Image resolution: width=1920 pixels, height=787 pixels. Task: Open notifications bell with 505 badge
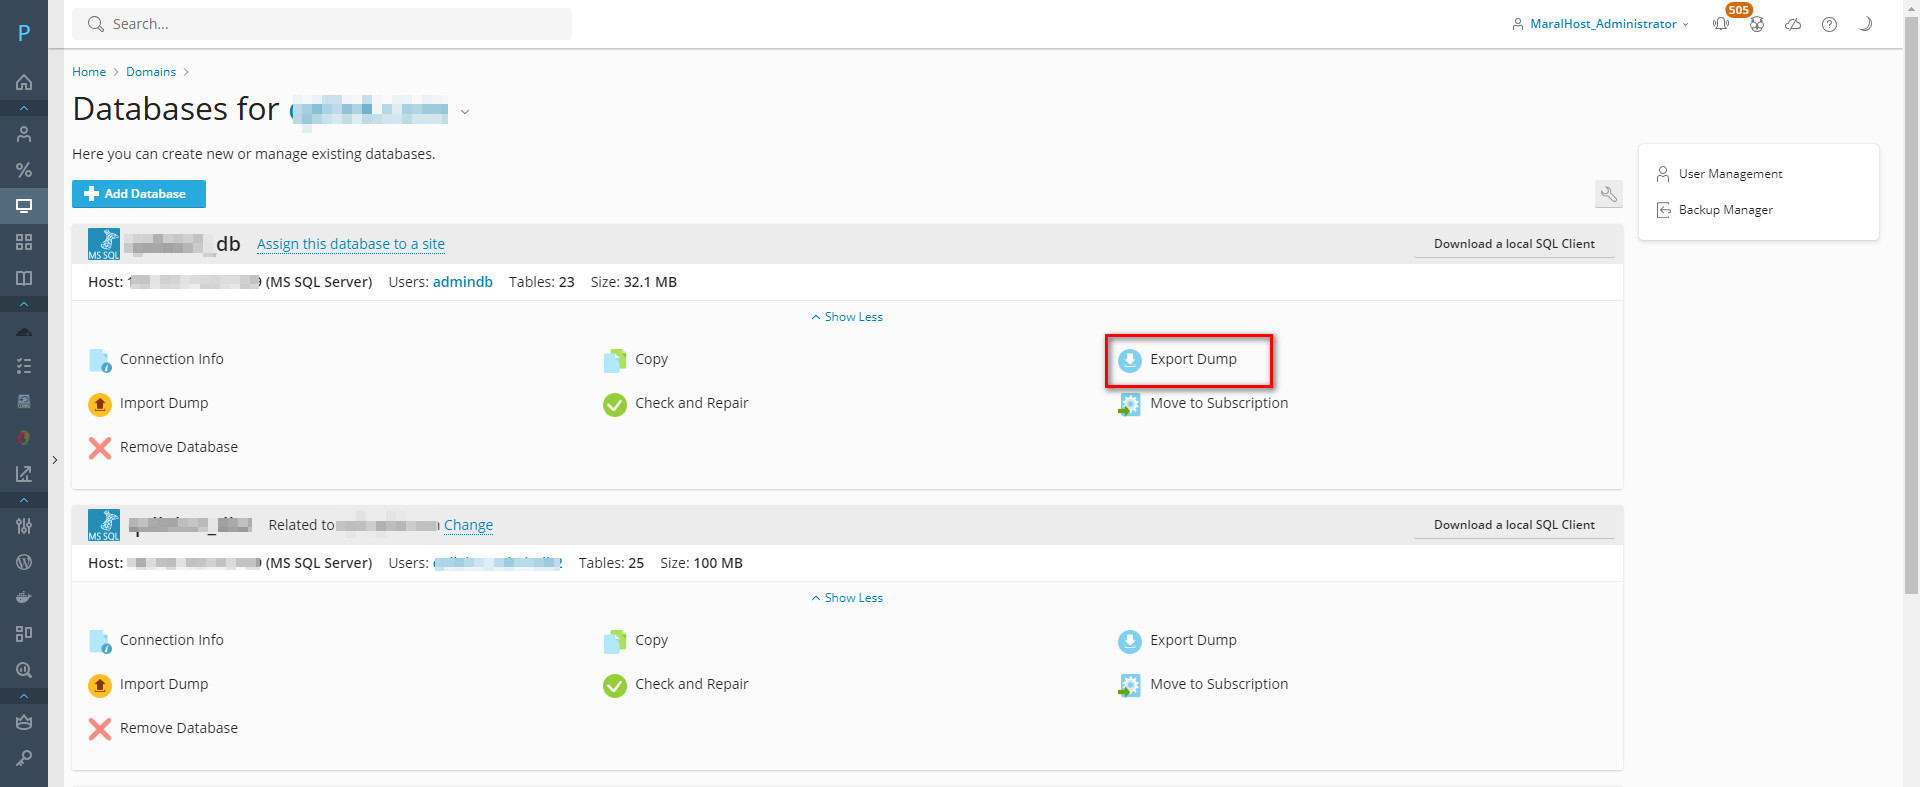pyautogui.click(x=1721, y=24)
